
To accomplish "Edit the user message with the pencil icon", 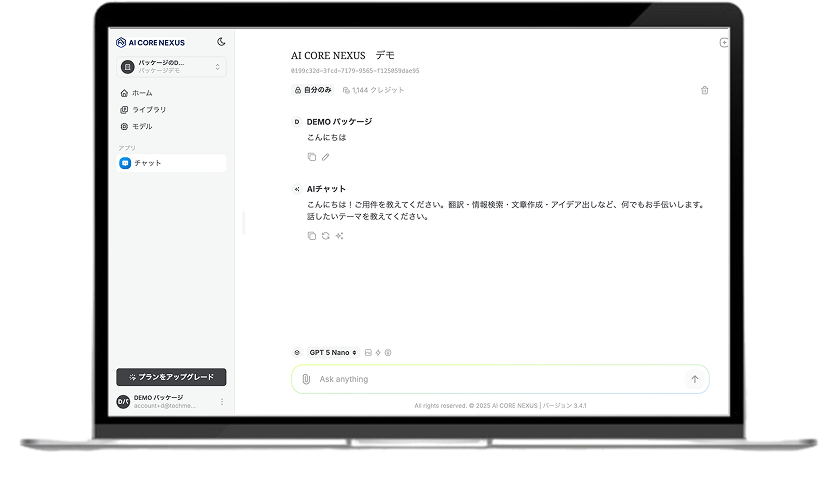I will tap(325, 157).
